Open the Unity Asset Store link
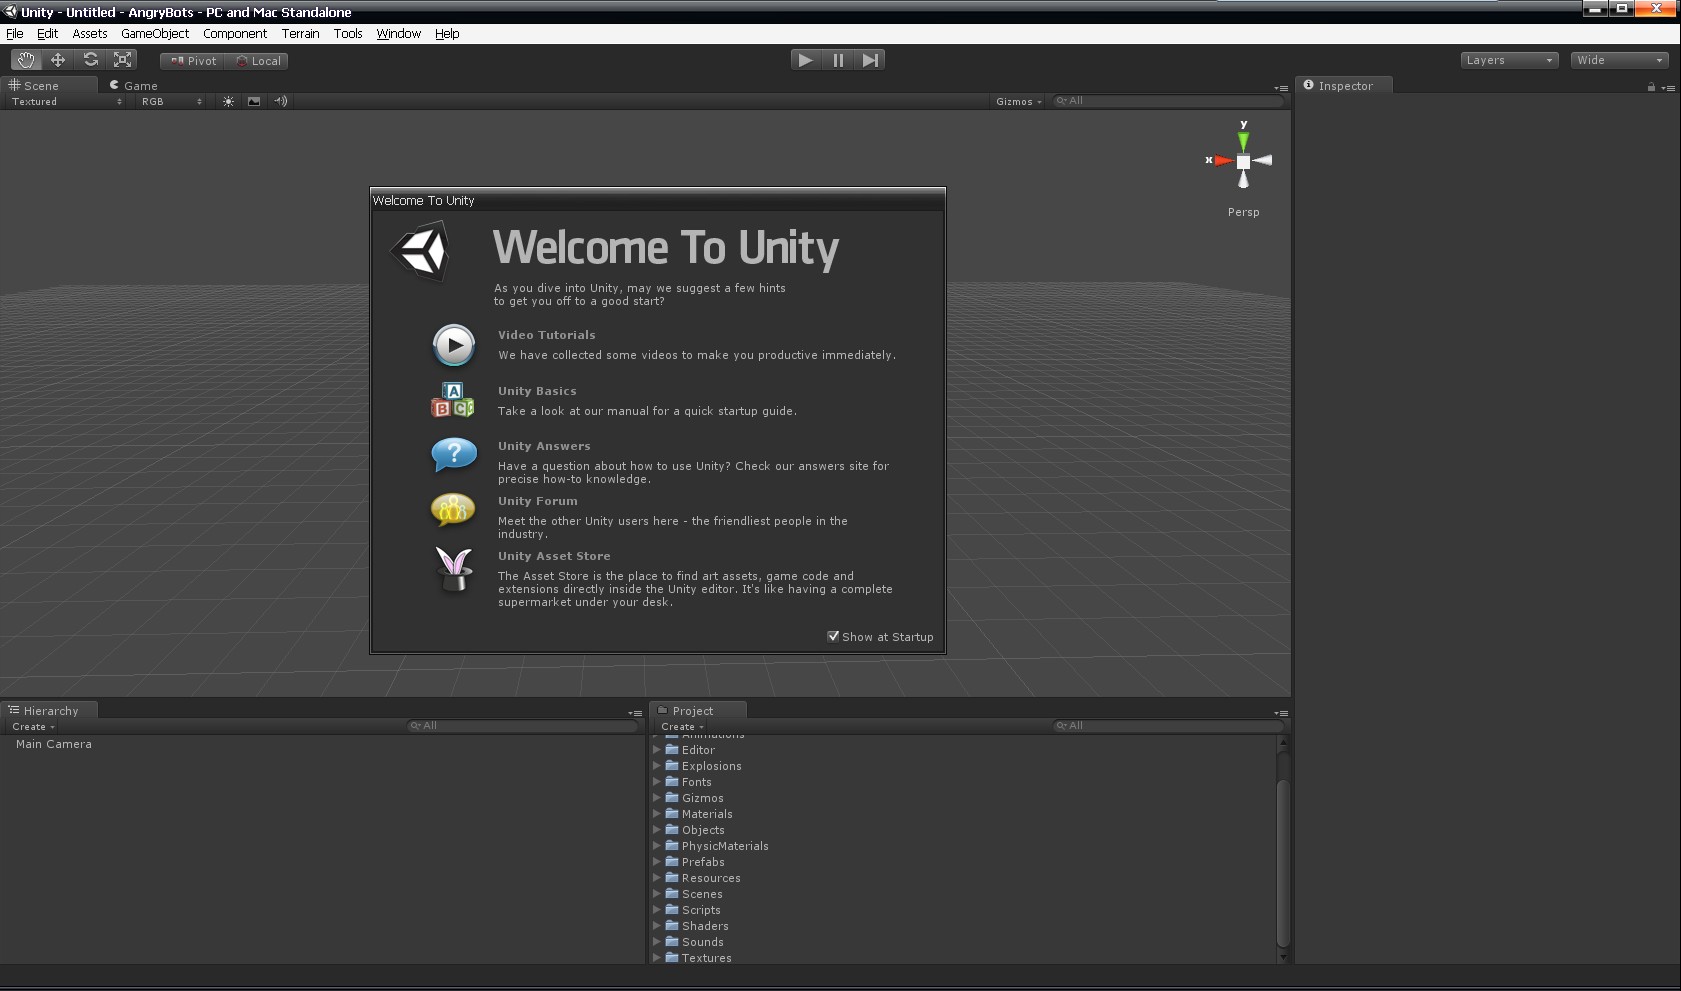Viewport: 1681px width, 991px height. tap(554, 556)
